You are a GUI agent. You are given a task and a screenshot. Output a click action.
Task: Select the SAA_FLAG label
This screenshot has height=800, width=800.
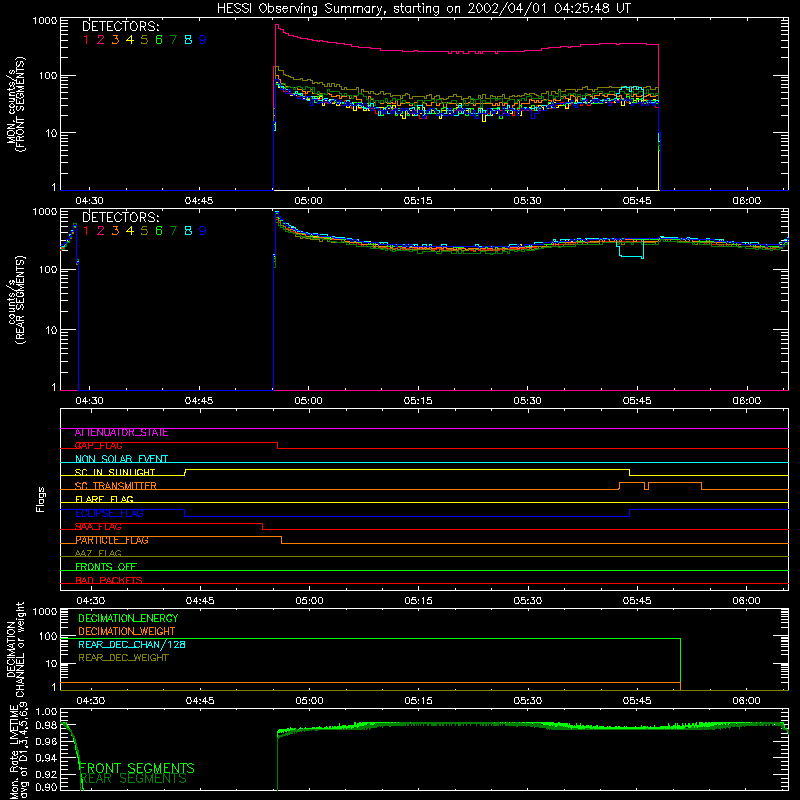click(98, 527)
